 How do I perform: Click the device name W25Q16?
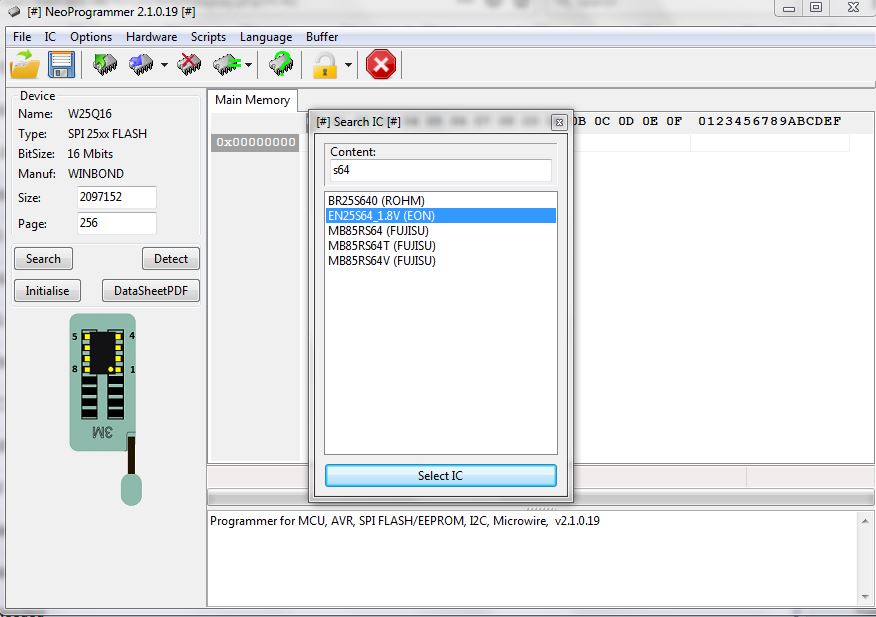tap(90, 114)
